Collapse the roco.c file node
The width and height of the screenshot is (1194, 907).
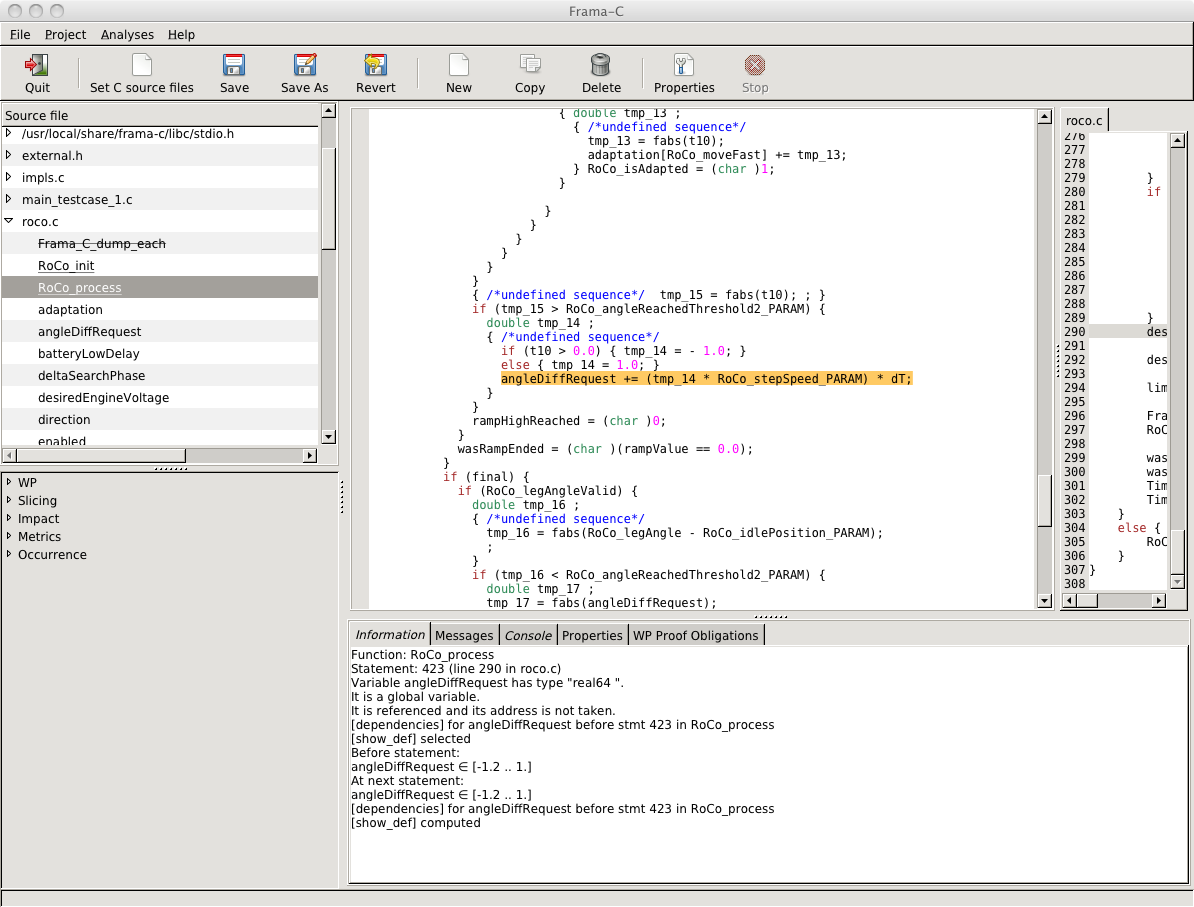coord(9,222)
